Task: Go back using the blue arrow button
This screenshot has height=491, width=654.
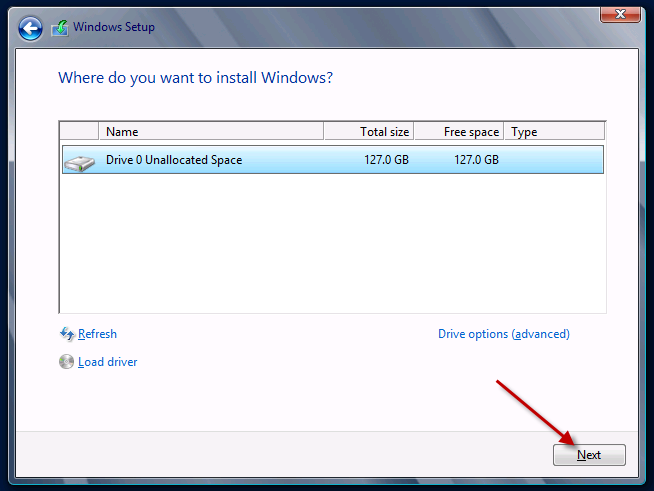Action: [x=30, y=28]
